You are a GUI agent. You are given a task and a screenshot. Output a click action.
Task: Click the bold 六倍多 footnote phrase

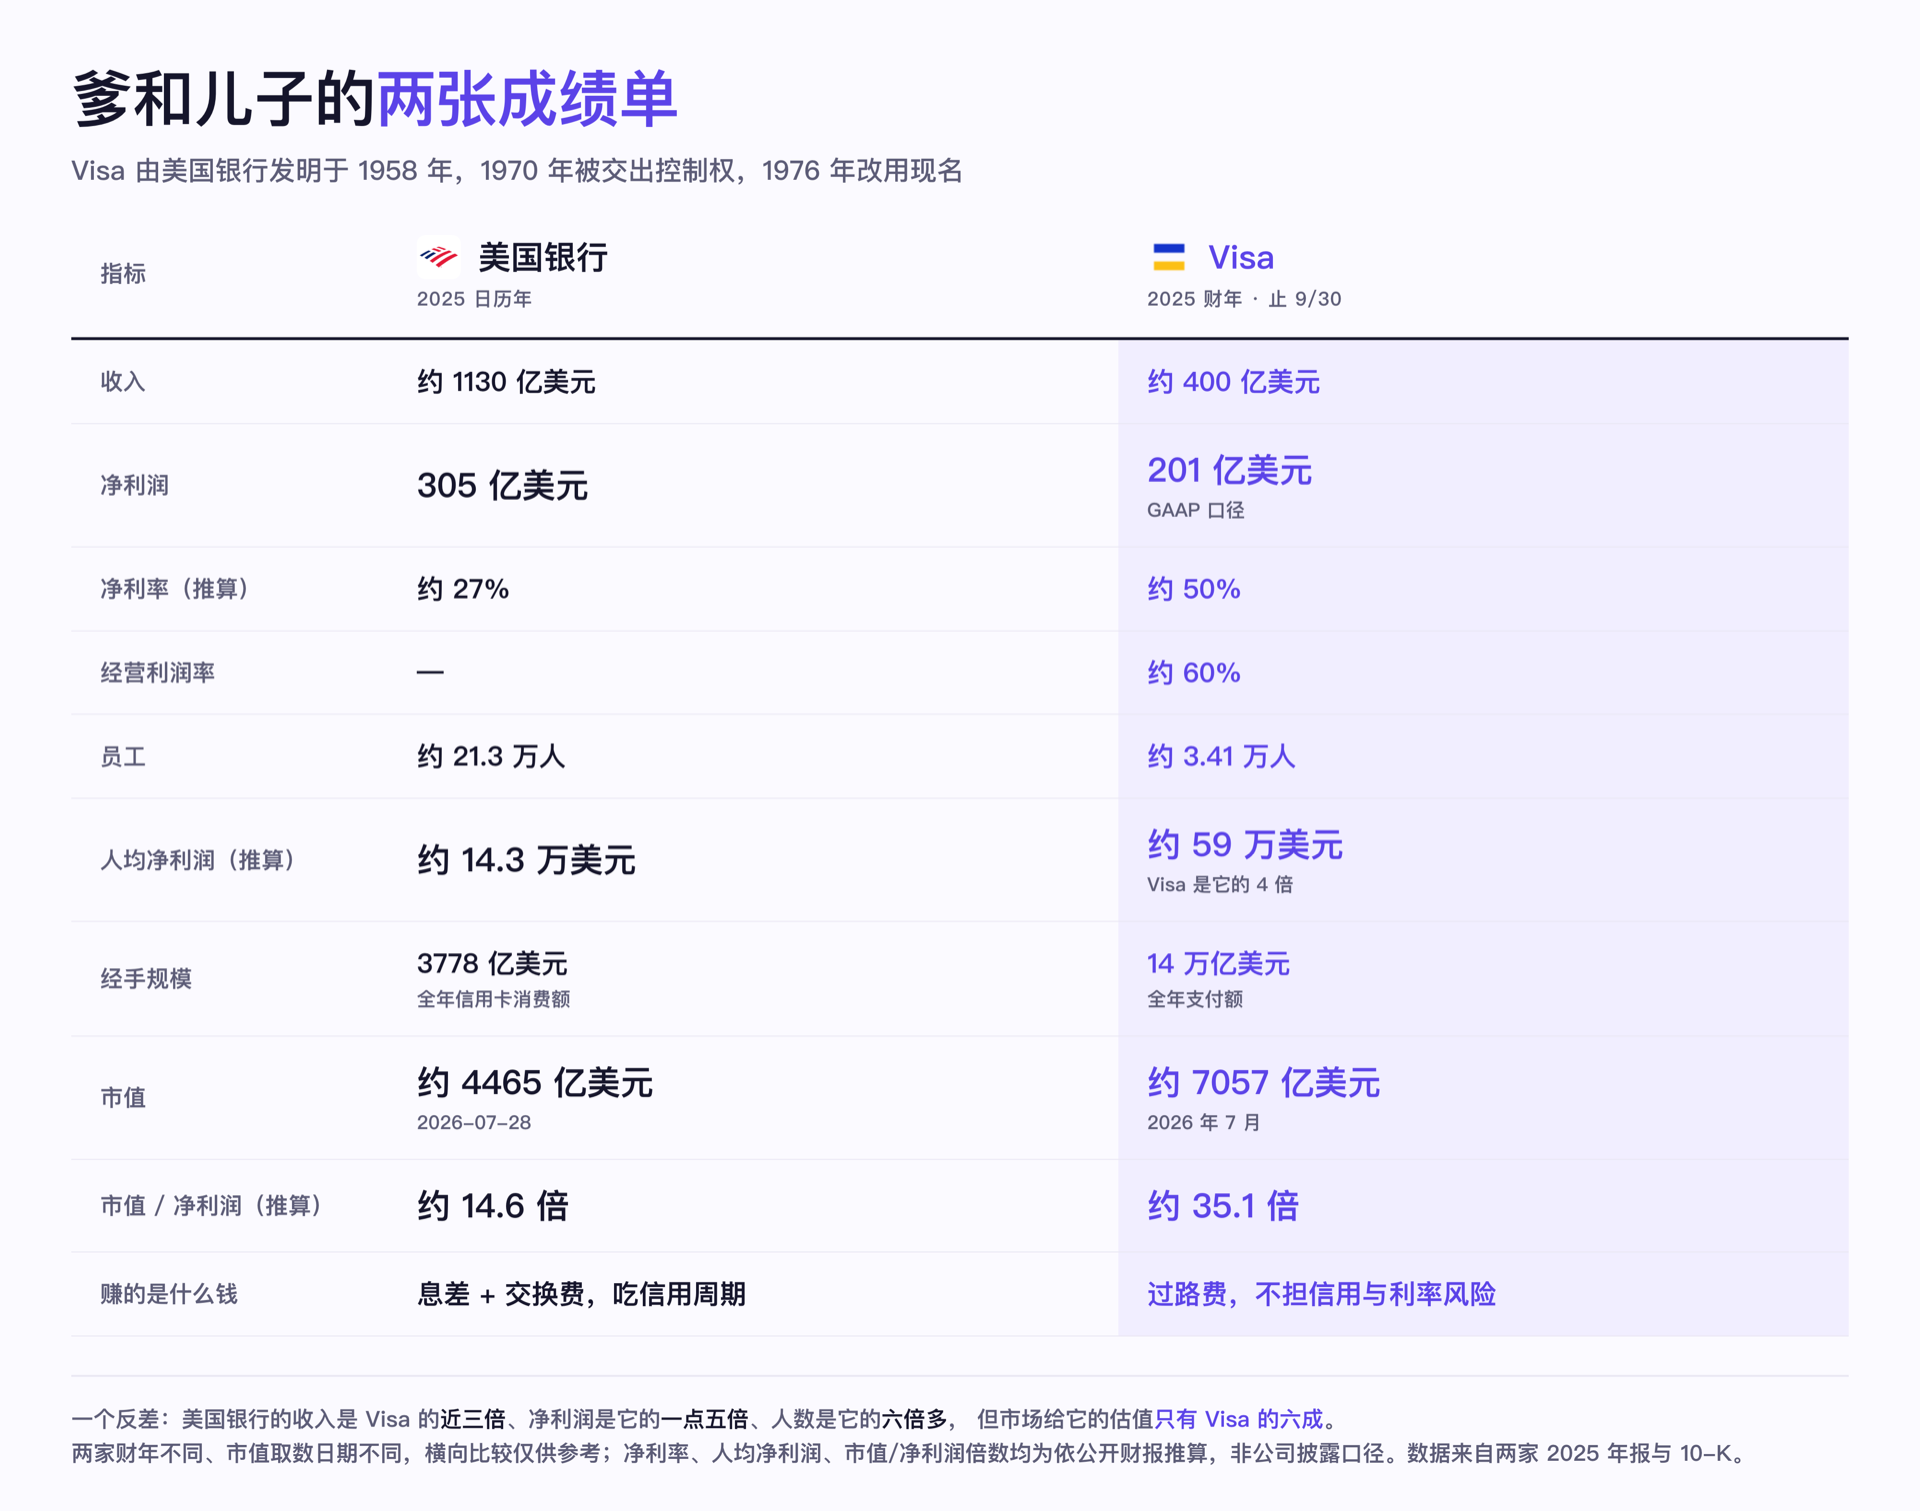[914, 1419]
